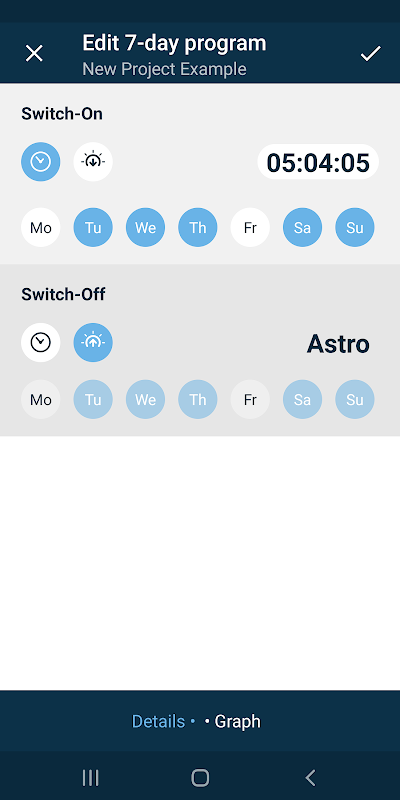Disable Tuesday in Switch-On days
This screenshot has height=800, width=400.
[93, 227]
